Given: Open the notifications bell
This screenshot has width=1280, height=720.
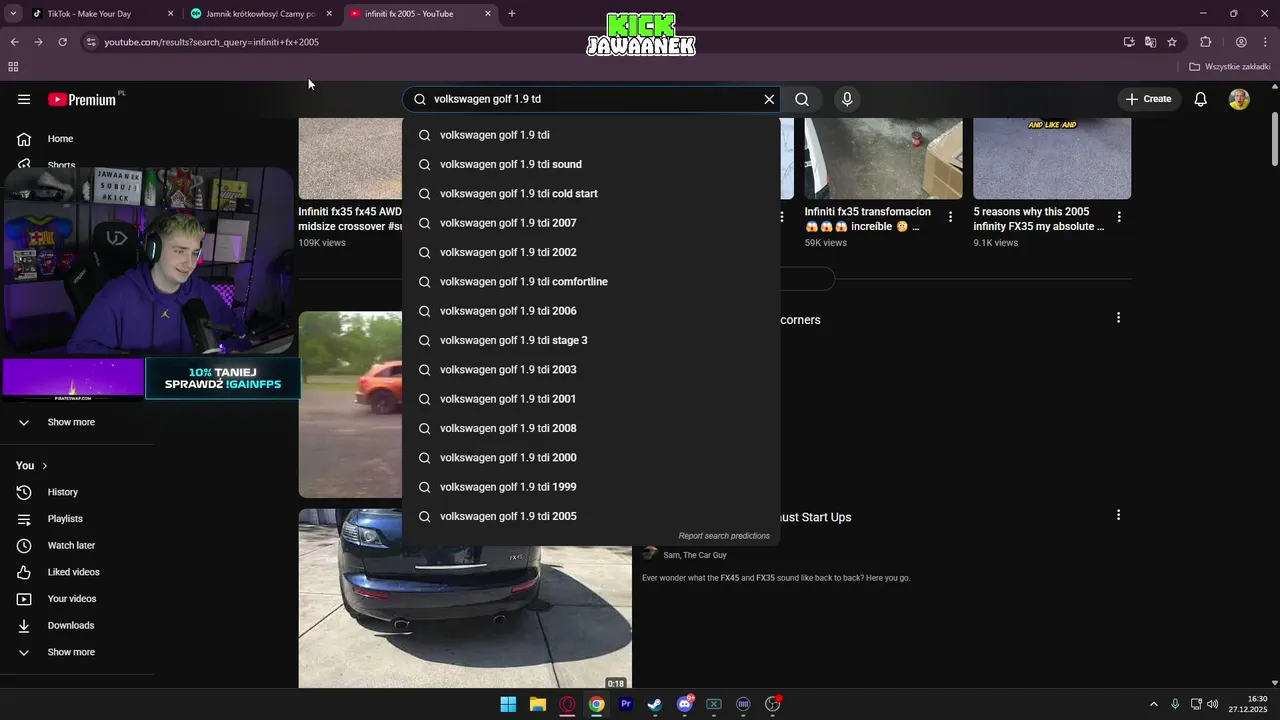Looking at the screenshot, I should coord(1201,99).
